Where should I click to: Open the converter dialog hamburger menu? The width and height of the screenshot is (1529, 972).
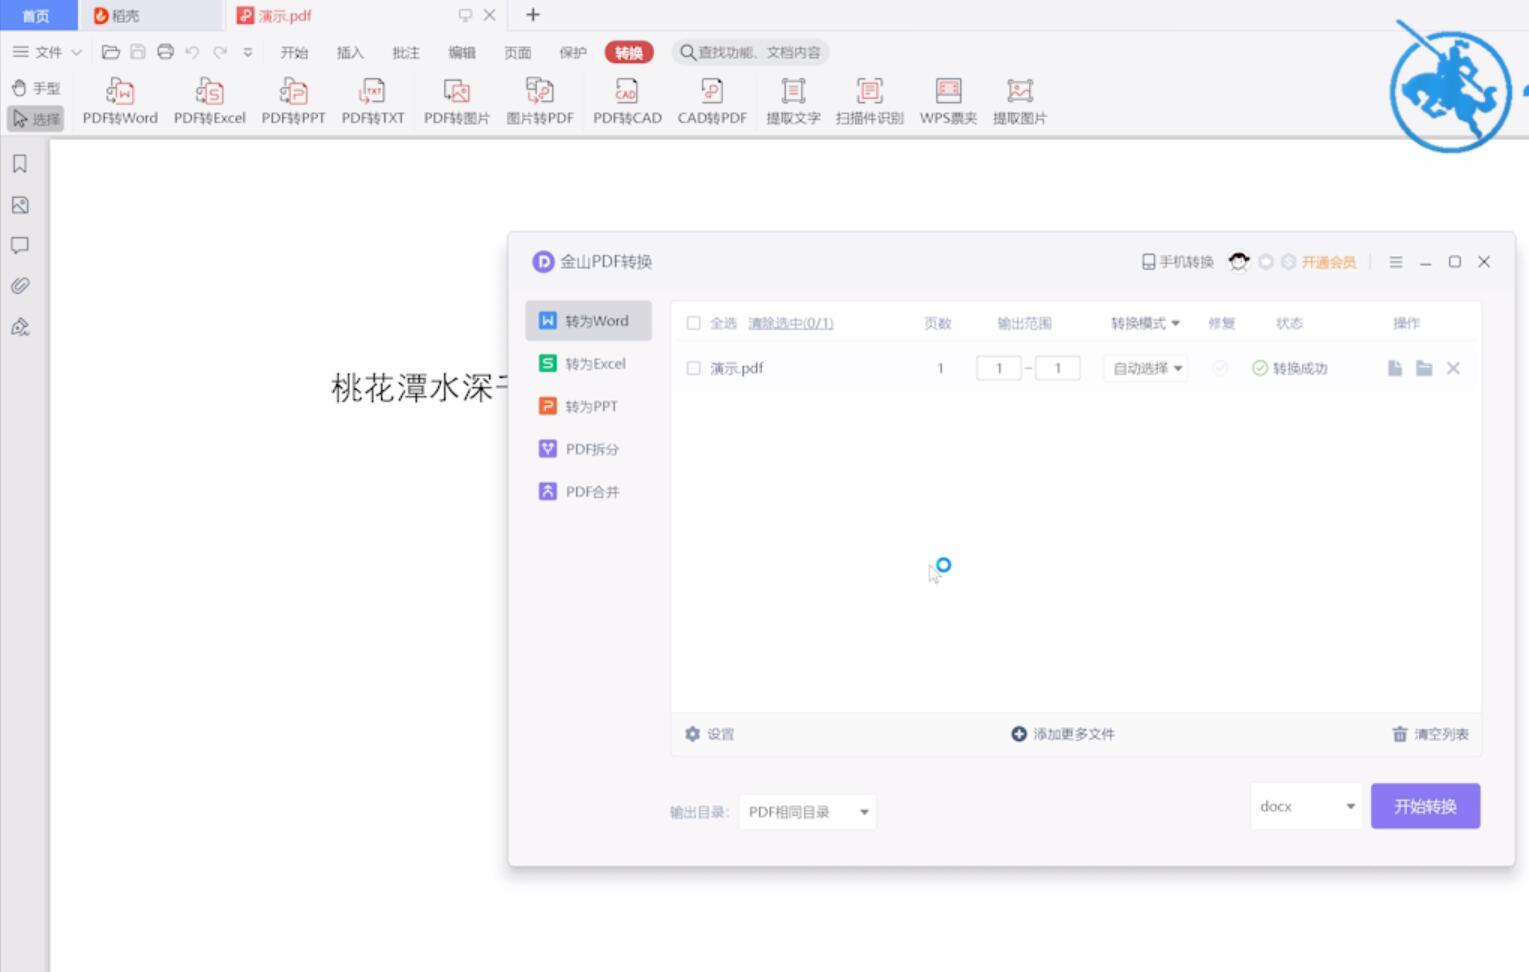[x=1396, y=262]
